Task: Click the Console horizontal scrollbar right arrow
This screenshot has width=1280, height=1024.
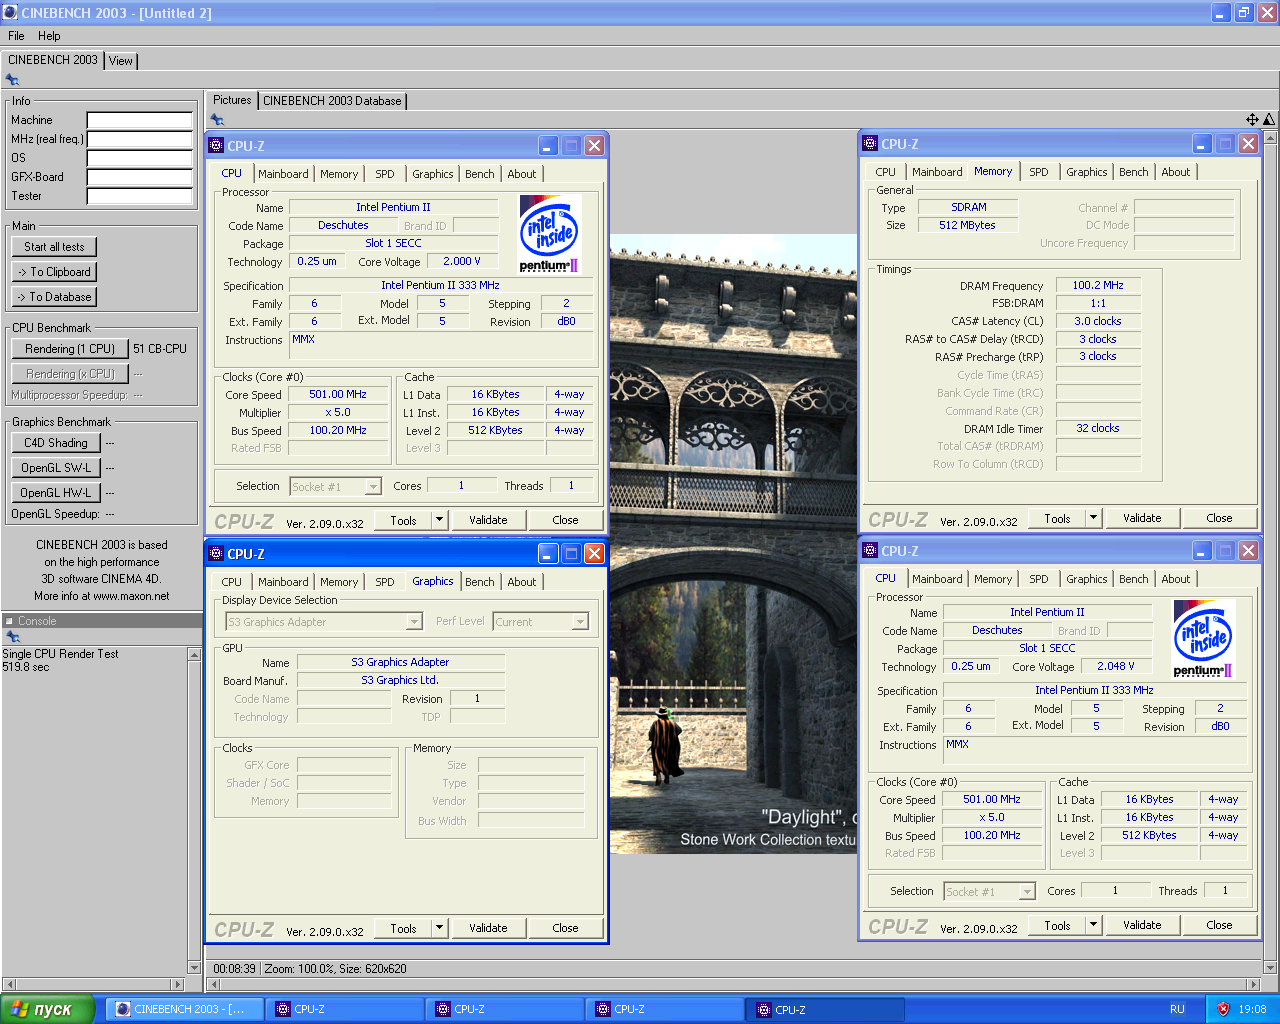Action: click(x=178, y=985)
